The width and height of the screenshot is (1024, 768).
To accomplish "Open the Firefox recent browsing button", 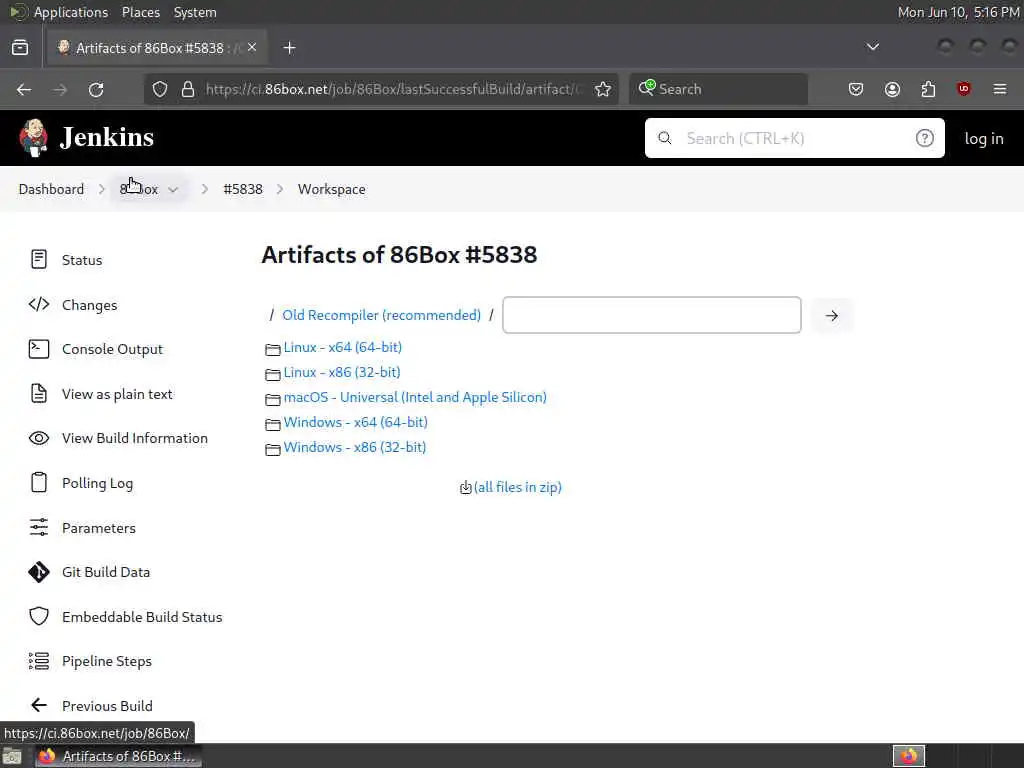I will click(20, 48).
